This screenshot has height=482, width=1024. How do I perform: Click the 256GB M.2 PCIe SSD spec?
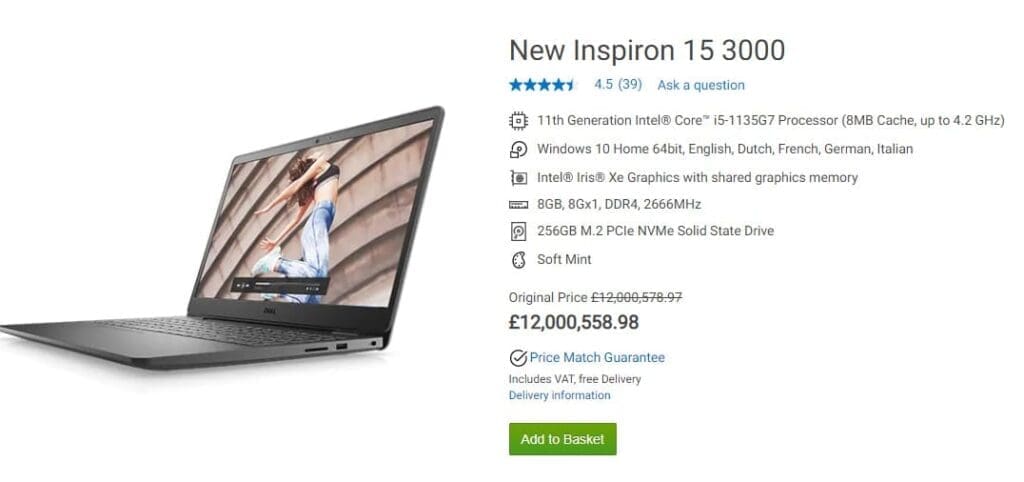pyautogui.click(x=656, y=231)
